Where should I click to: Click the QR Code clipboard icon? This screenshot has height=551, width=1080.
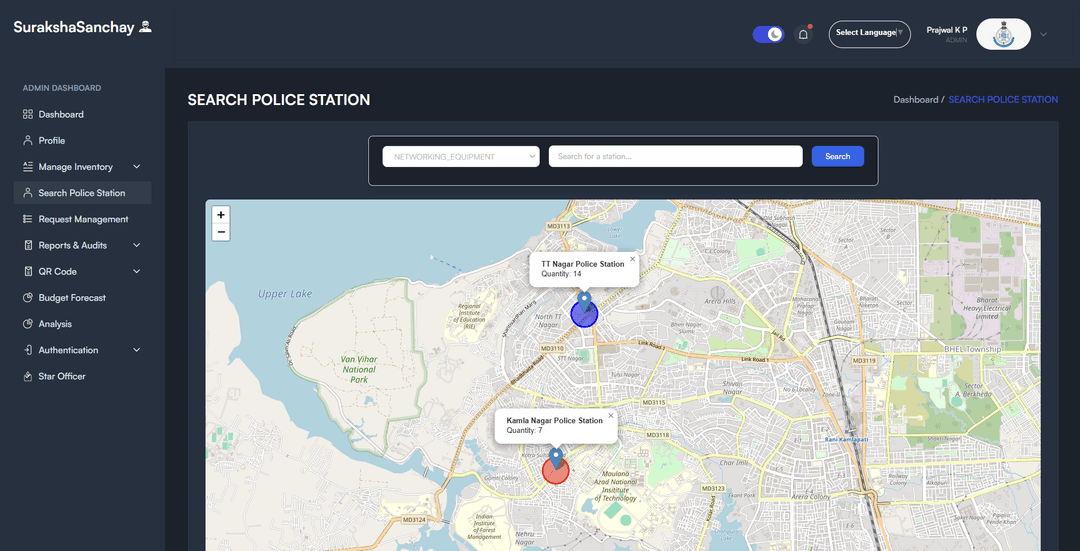pyautogui.click(x=28, y=271)
